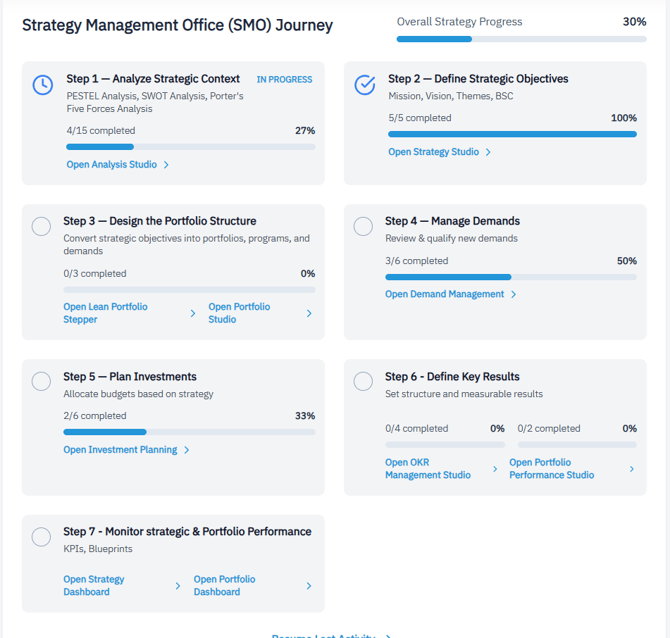Select the Step 5 circle indicator
Screen dimensions: 670x638
(41, 381)
